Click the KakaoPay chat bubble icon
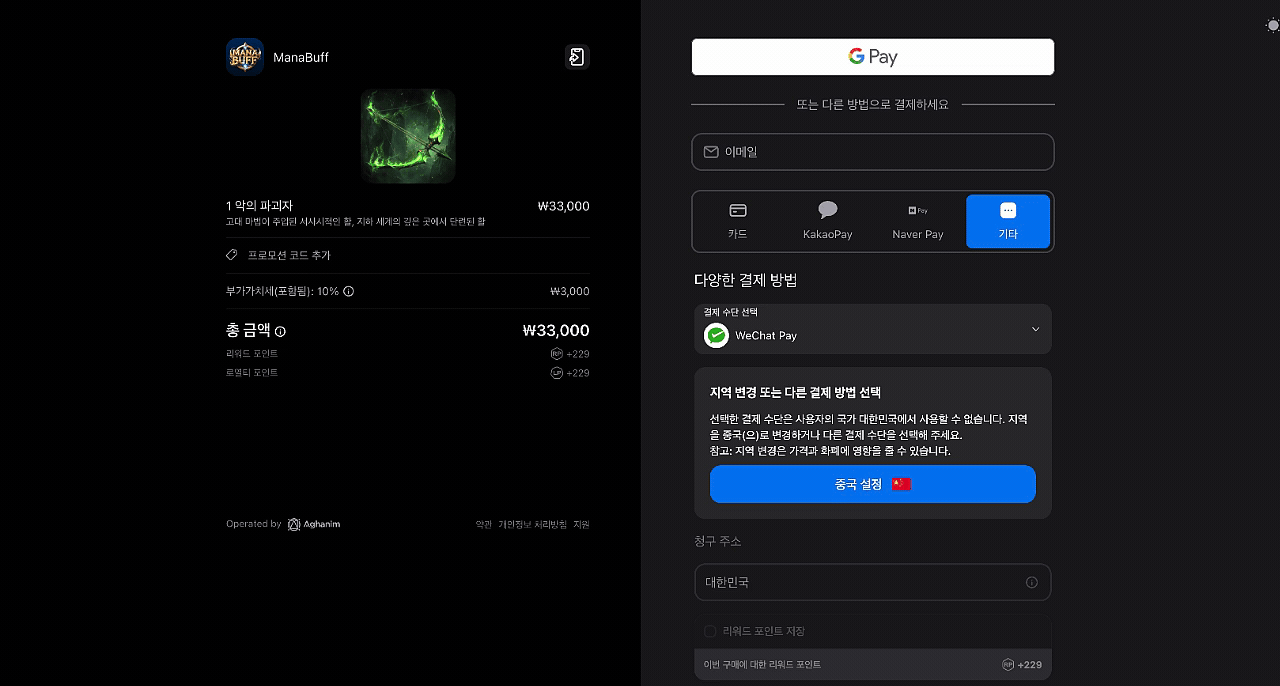 pyautogui.click(x=827, y=210)
